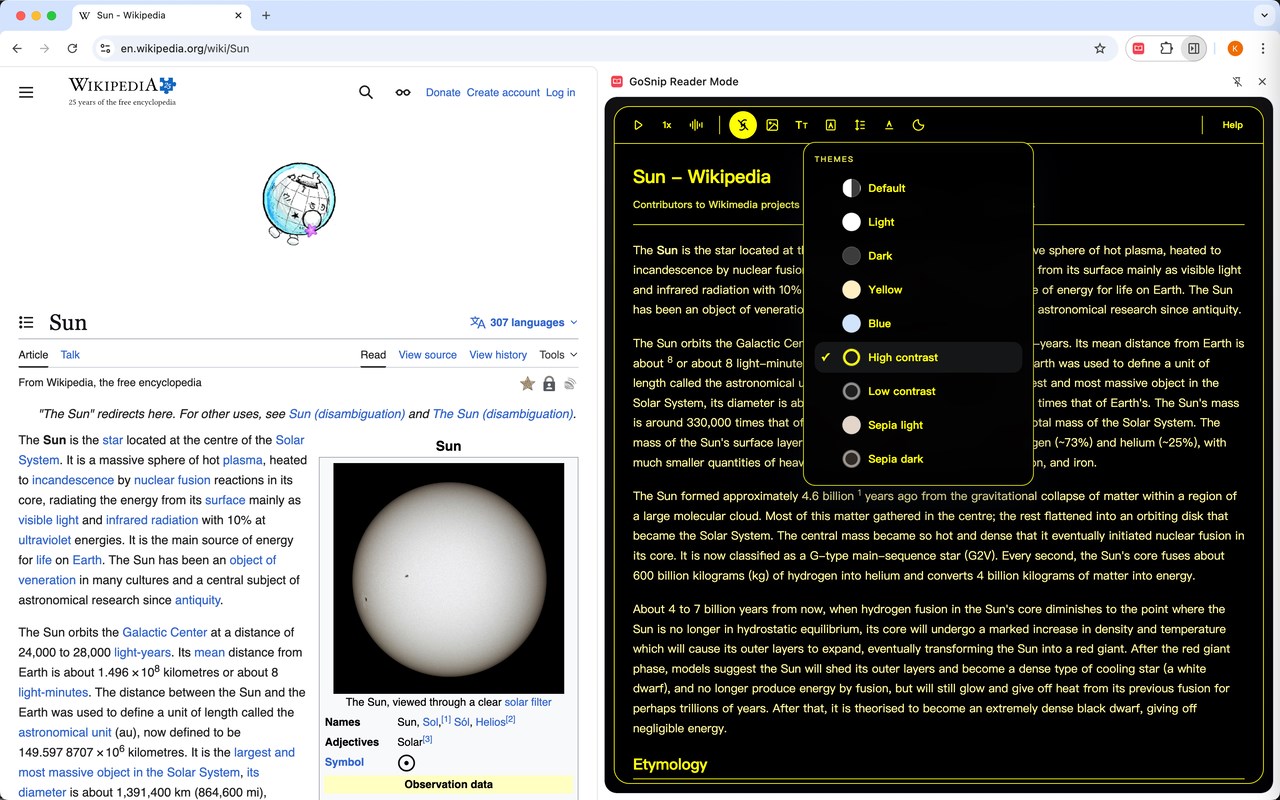This screenshot has width=1280, height=800.
Task: Start read-aloud with the play icon
Action: (638, 125)
